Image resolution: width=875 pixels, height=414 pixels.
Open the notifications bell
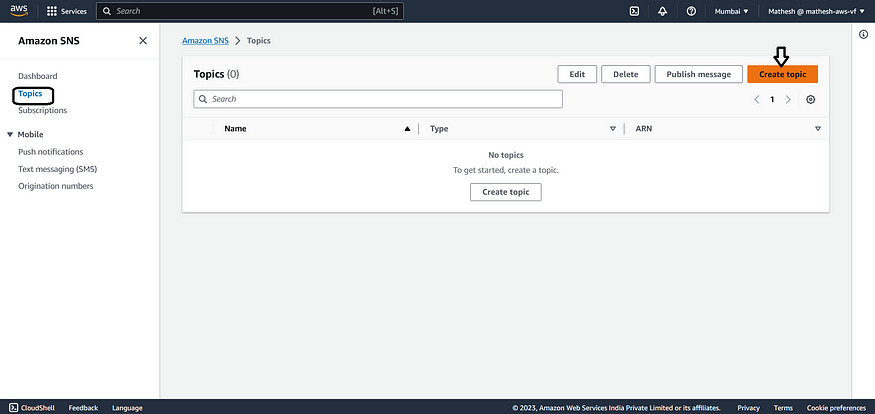click(662, 11)
